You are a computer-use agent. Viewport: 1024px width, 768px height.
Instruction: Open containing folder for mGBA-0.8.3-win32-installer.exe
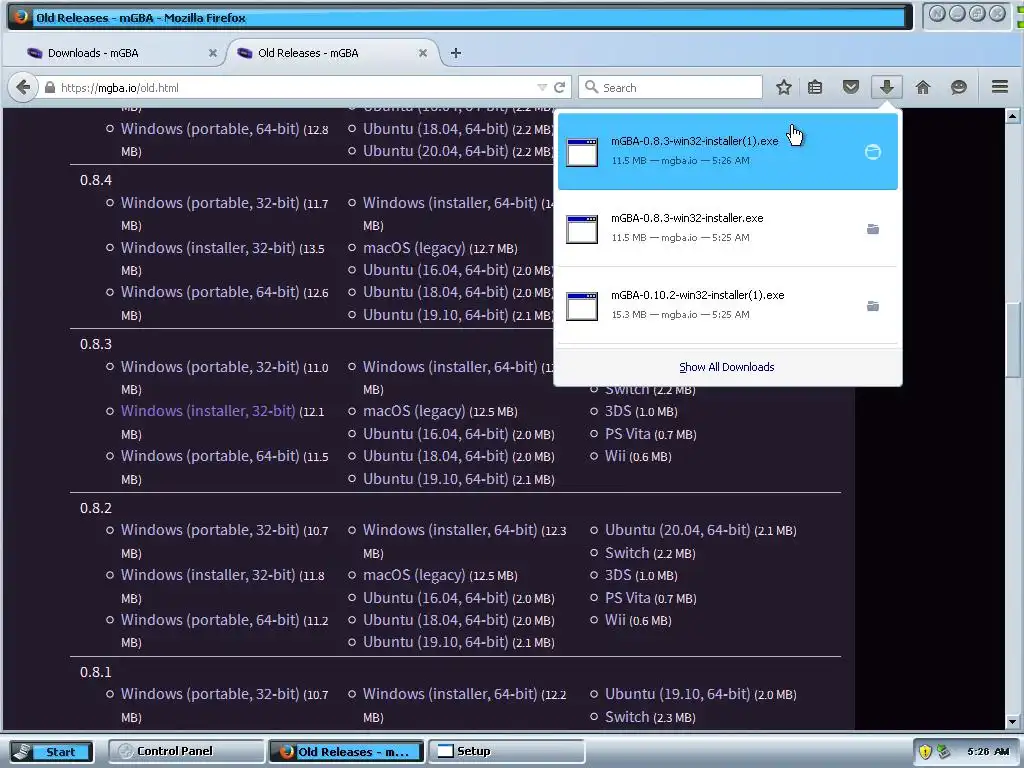click(x=872, y=229)
